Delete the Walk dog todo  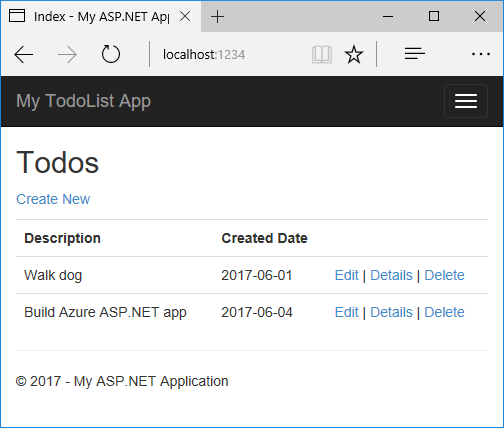pos(444,275)
